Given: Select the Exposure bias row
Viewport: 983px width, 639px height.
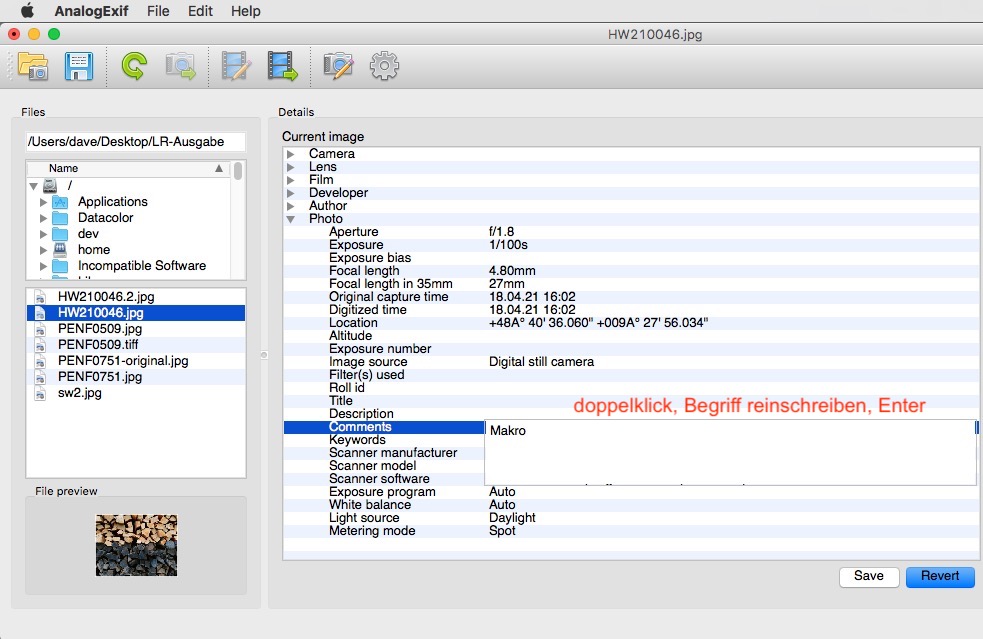Looking at the screenshot, I should point(631,258).
